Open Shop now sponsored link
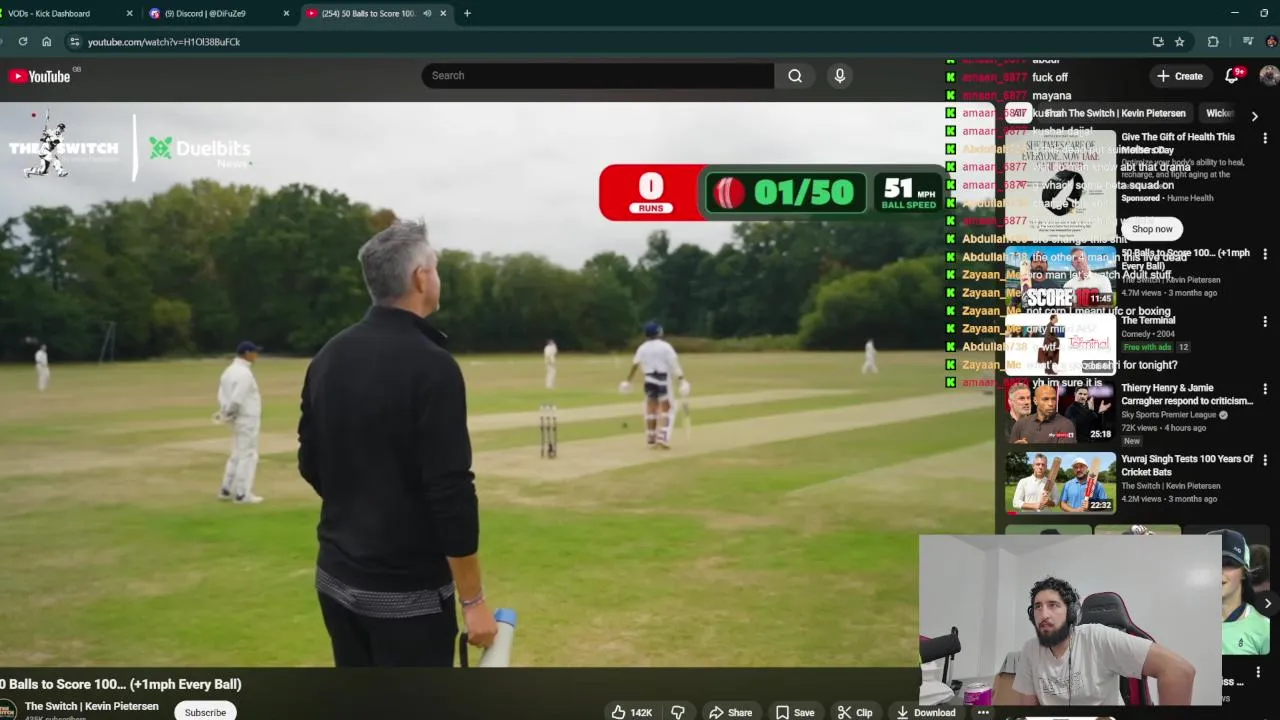The image size is (1280, 720). 1152,229
